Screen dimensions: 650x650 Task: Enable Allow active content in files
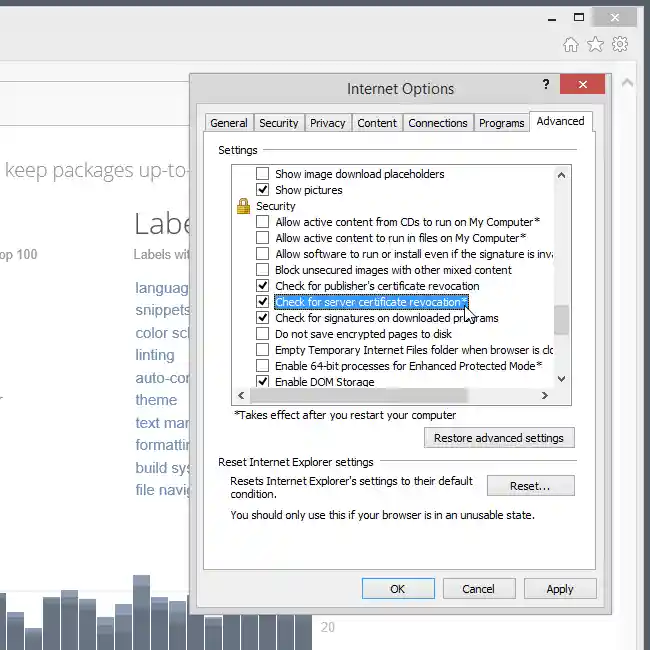(x=262, y=238)
